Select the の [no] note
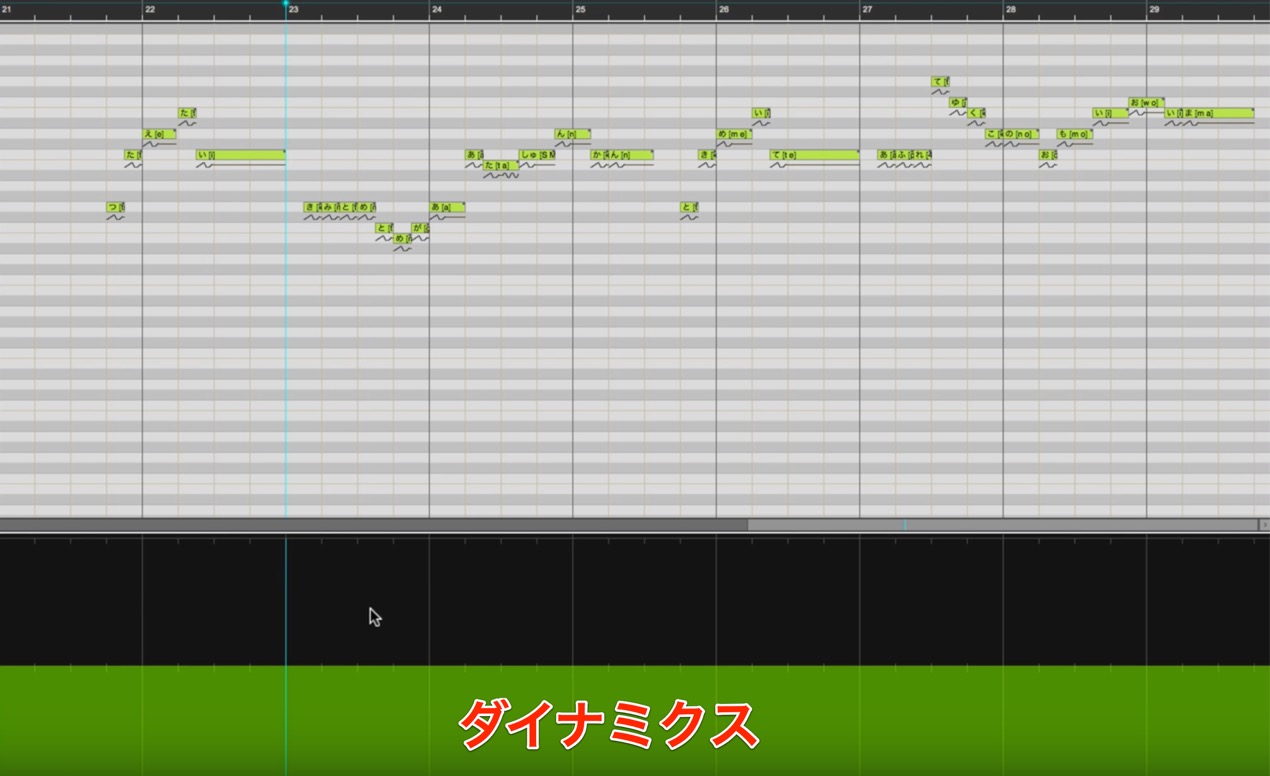Viewport: 1270px width, 776px height. tap(1021, 134)
